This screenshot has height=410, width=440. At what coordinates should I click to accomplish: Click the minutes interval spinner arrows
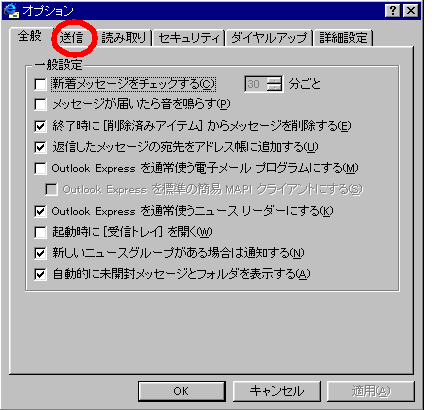pyautogui.click(x=274, y=84)
